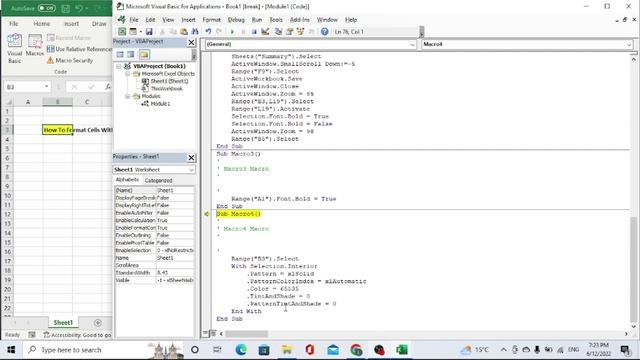Edit the DisplayPageBreaks False property value
This screenshot has height=360, width=640.
click(175, 198)
